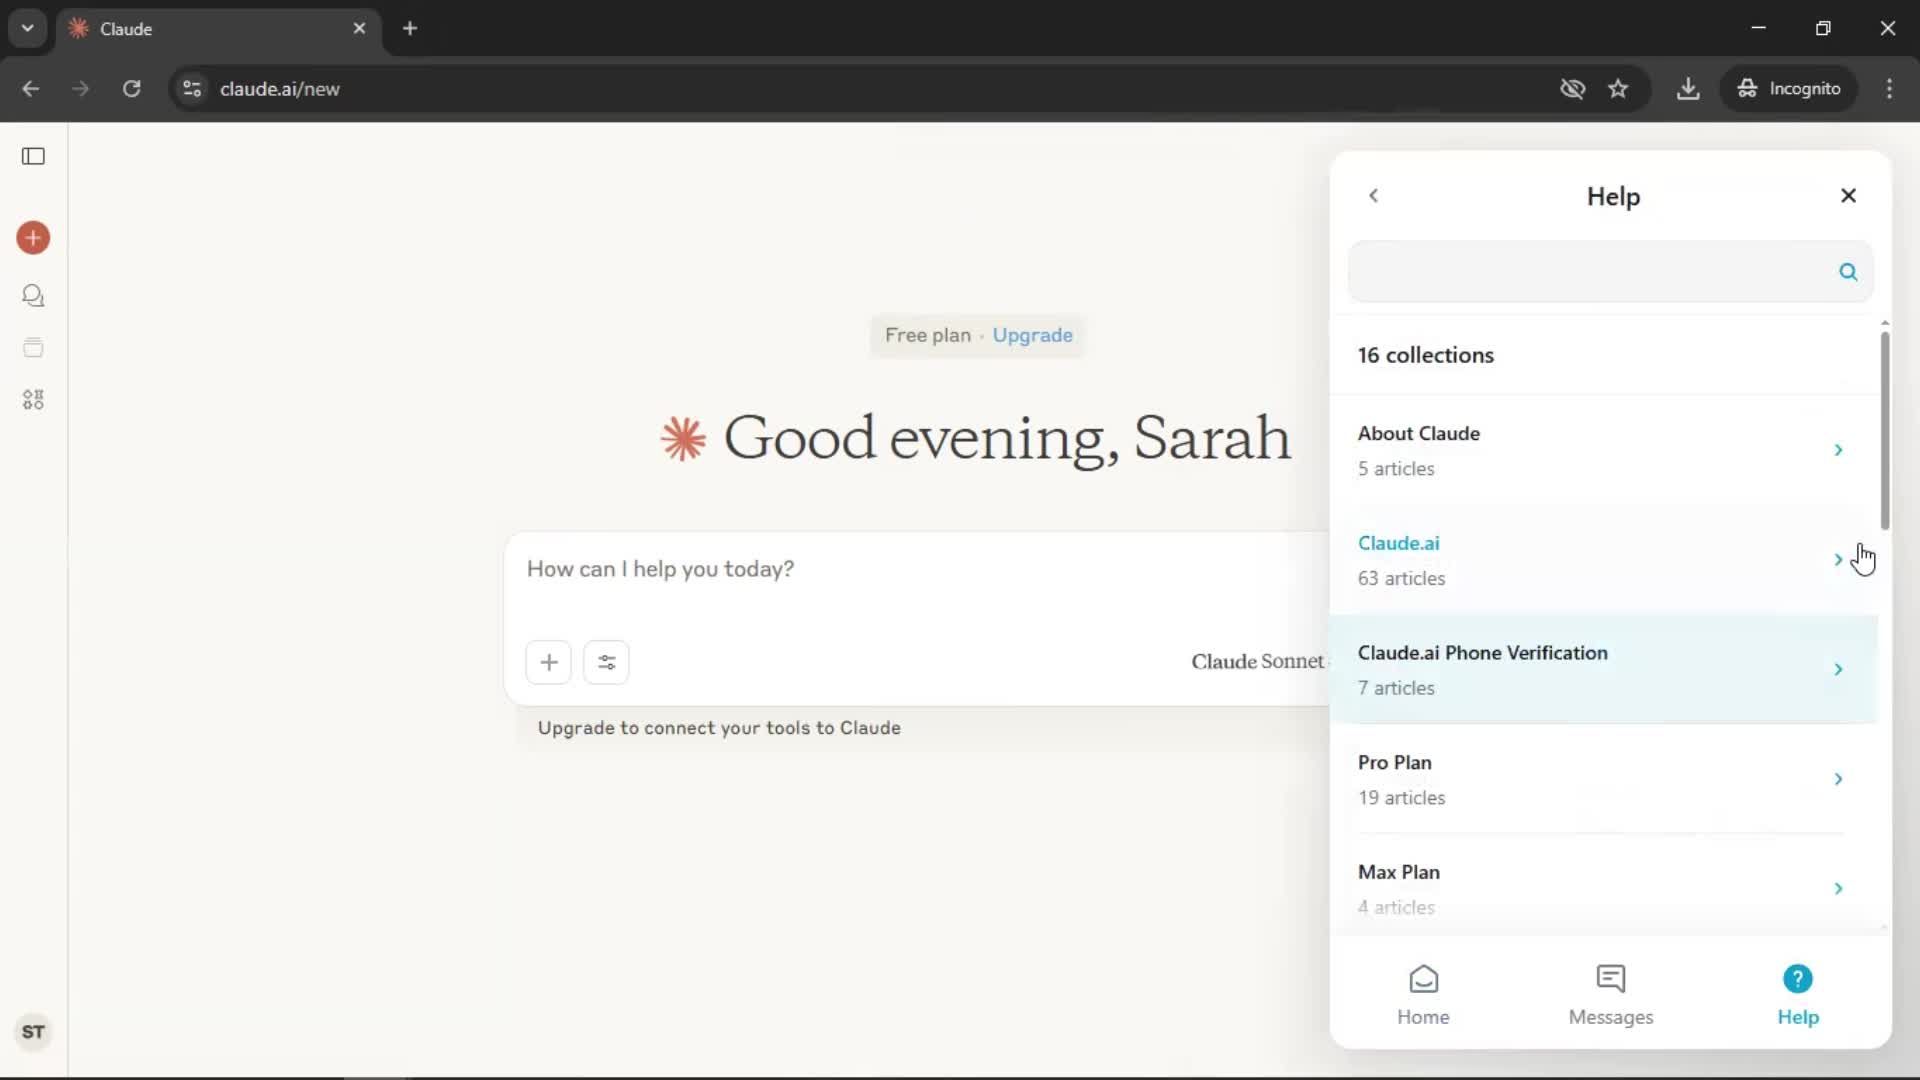1920x1080 pixels.
Task: Bookmark this page with the star
Action: [1618, 89]
